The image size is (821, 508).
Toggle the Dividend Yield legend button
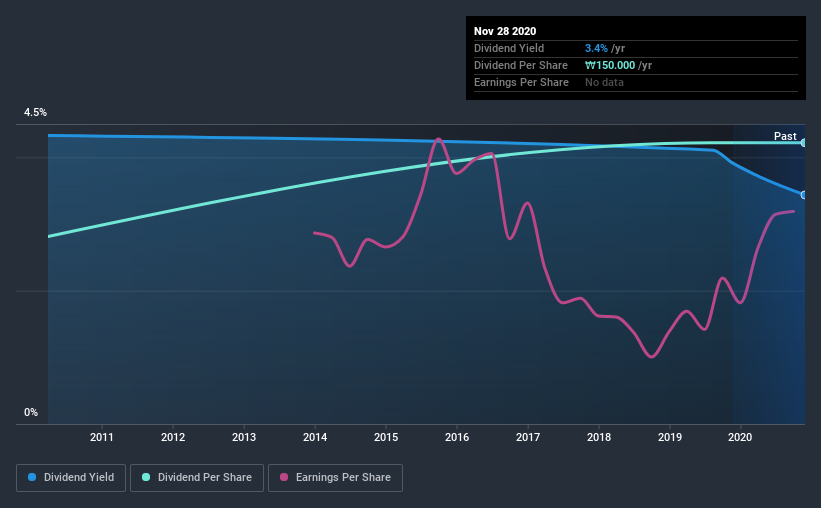tap(71, 478)
